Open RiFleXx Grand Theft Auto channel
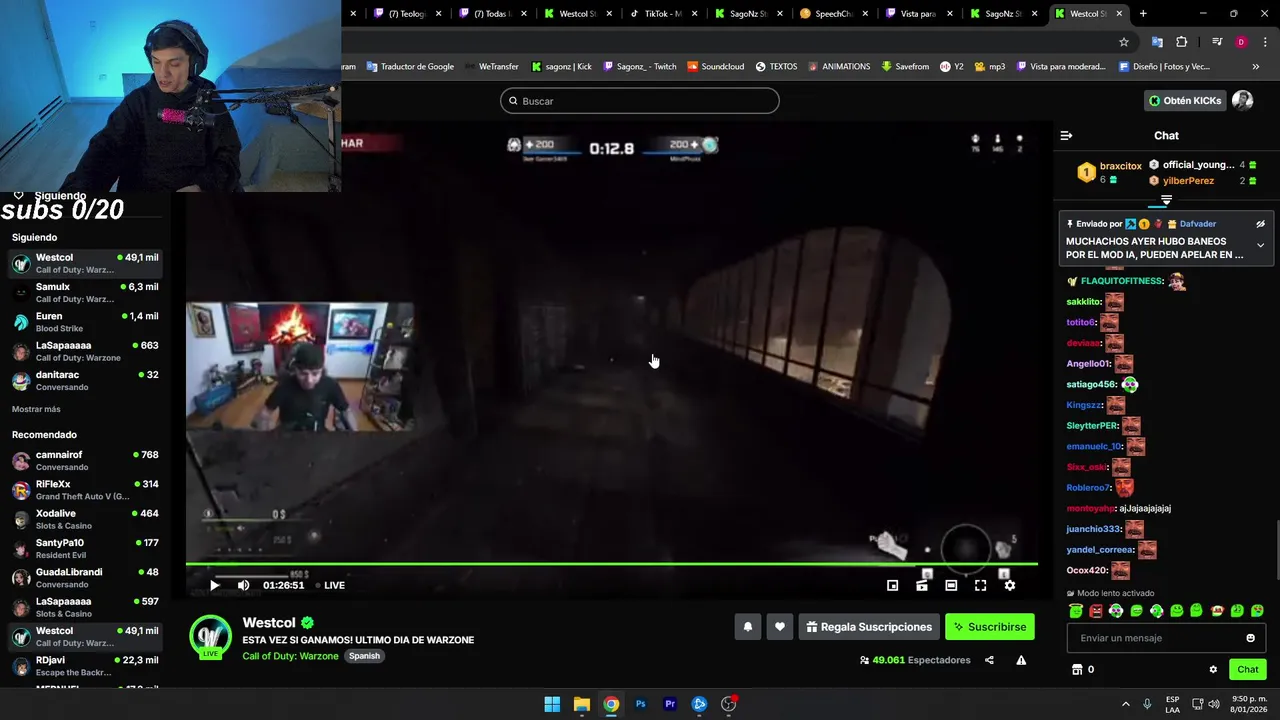Image resolution: width=1280 pixels, height=720 pixels. [x=85, y=490]
